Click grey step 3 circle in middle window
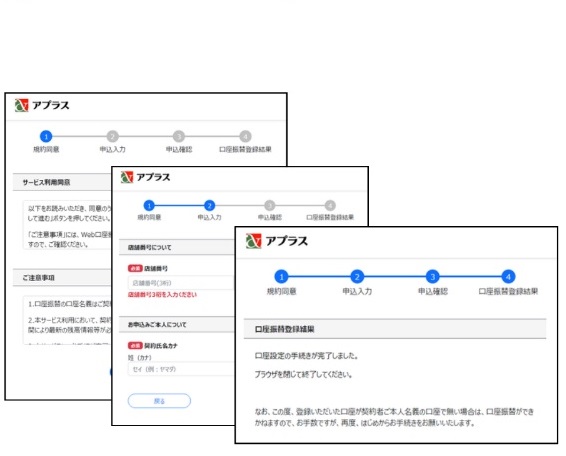Viewport: 566px width, 456px height. (270, 205)
